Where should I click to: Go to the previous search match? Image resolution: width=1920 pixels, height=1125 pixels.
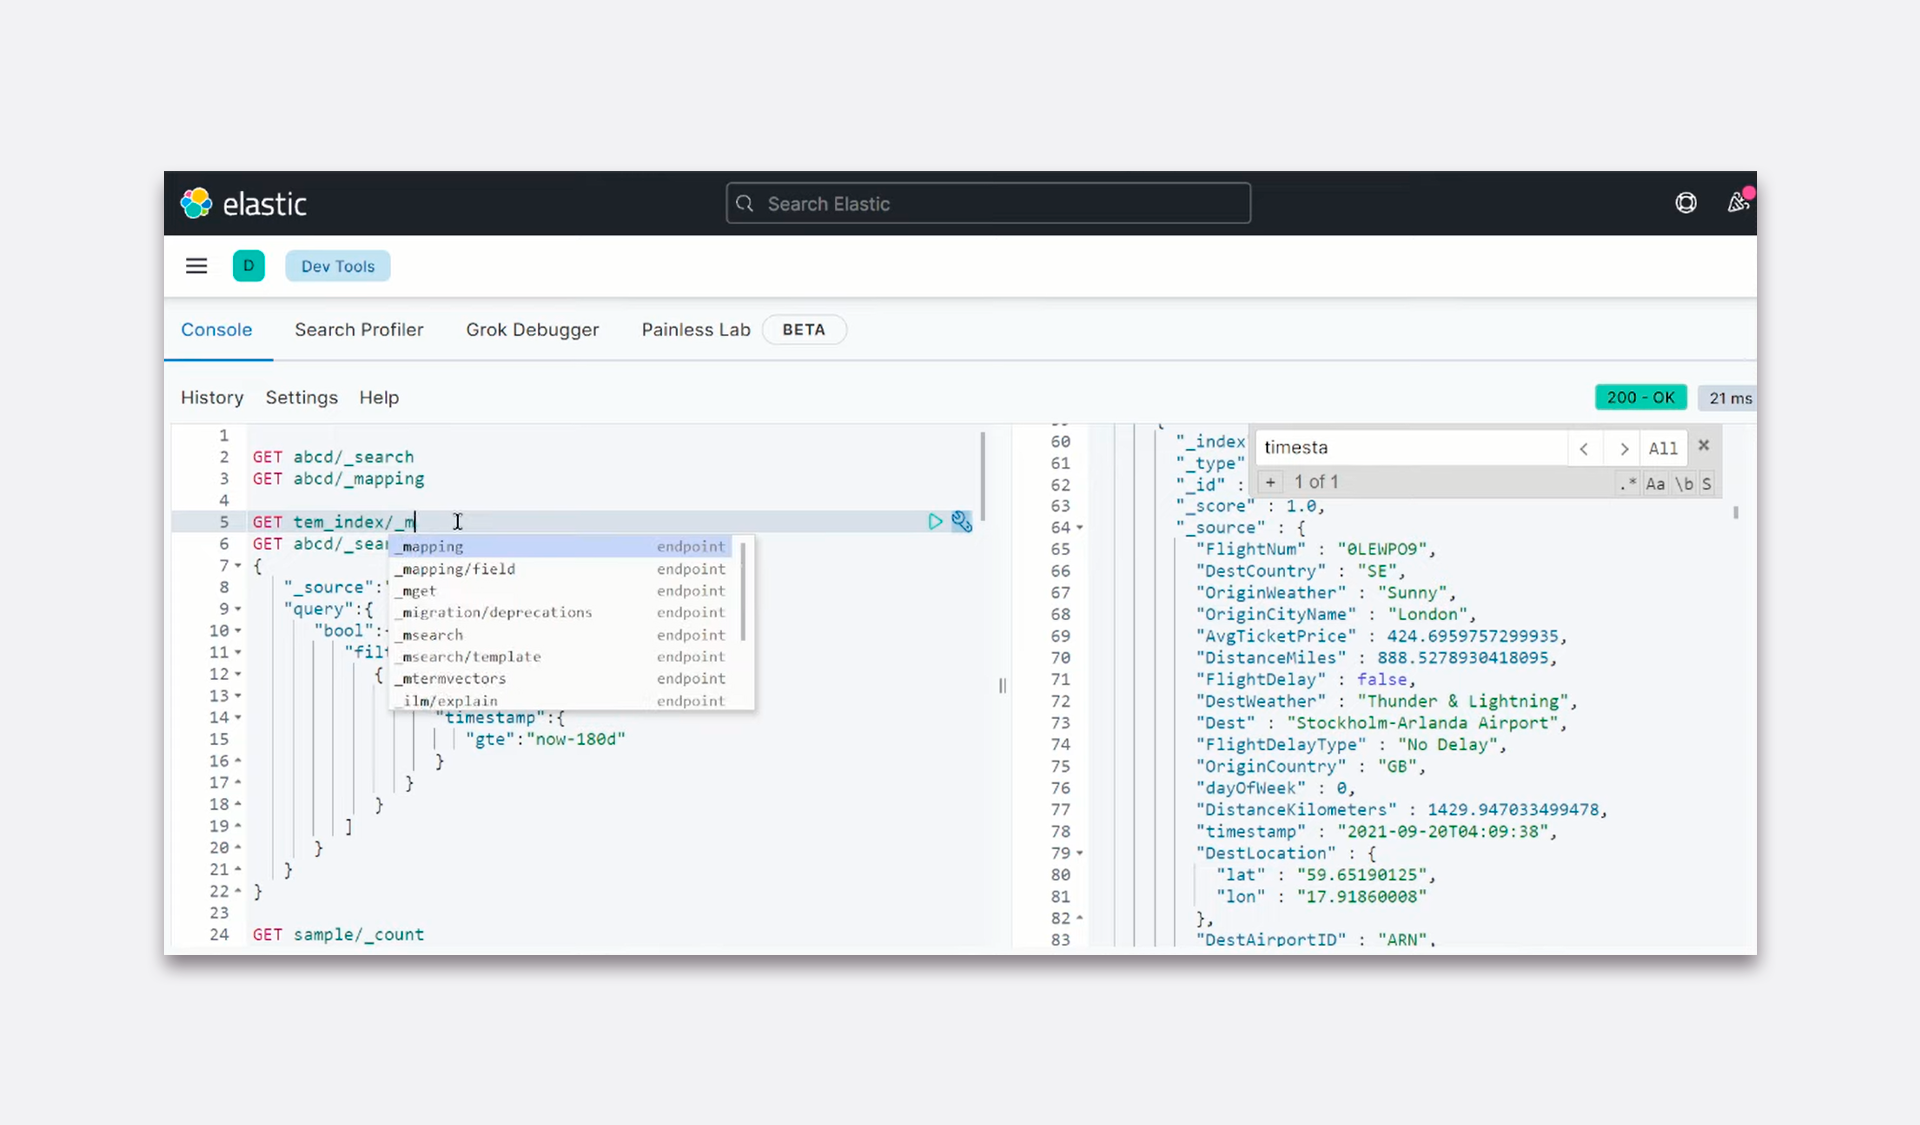coord(1584,448)
